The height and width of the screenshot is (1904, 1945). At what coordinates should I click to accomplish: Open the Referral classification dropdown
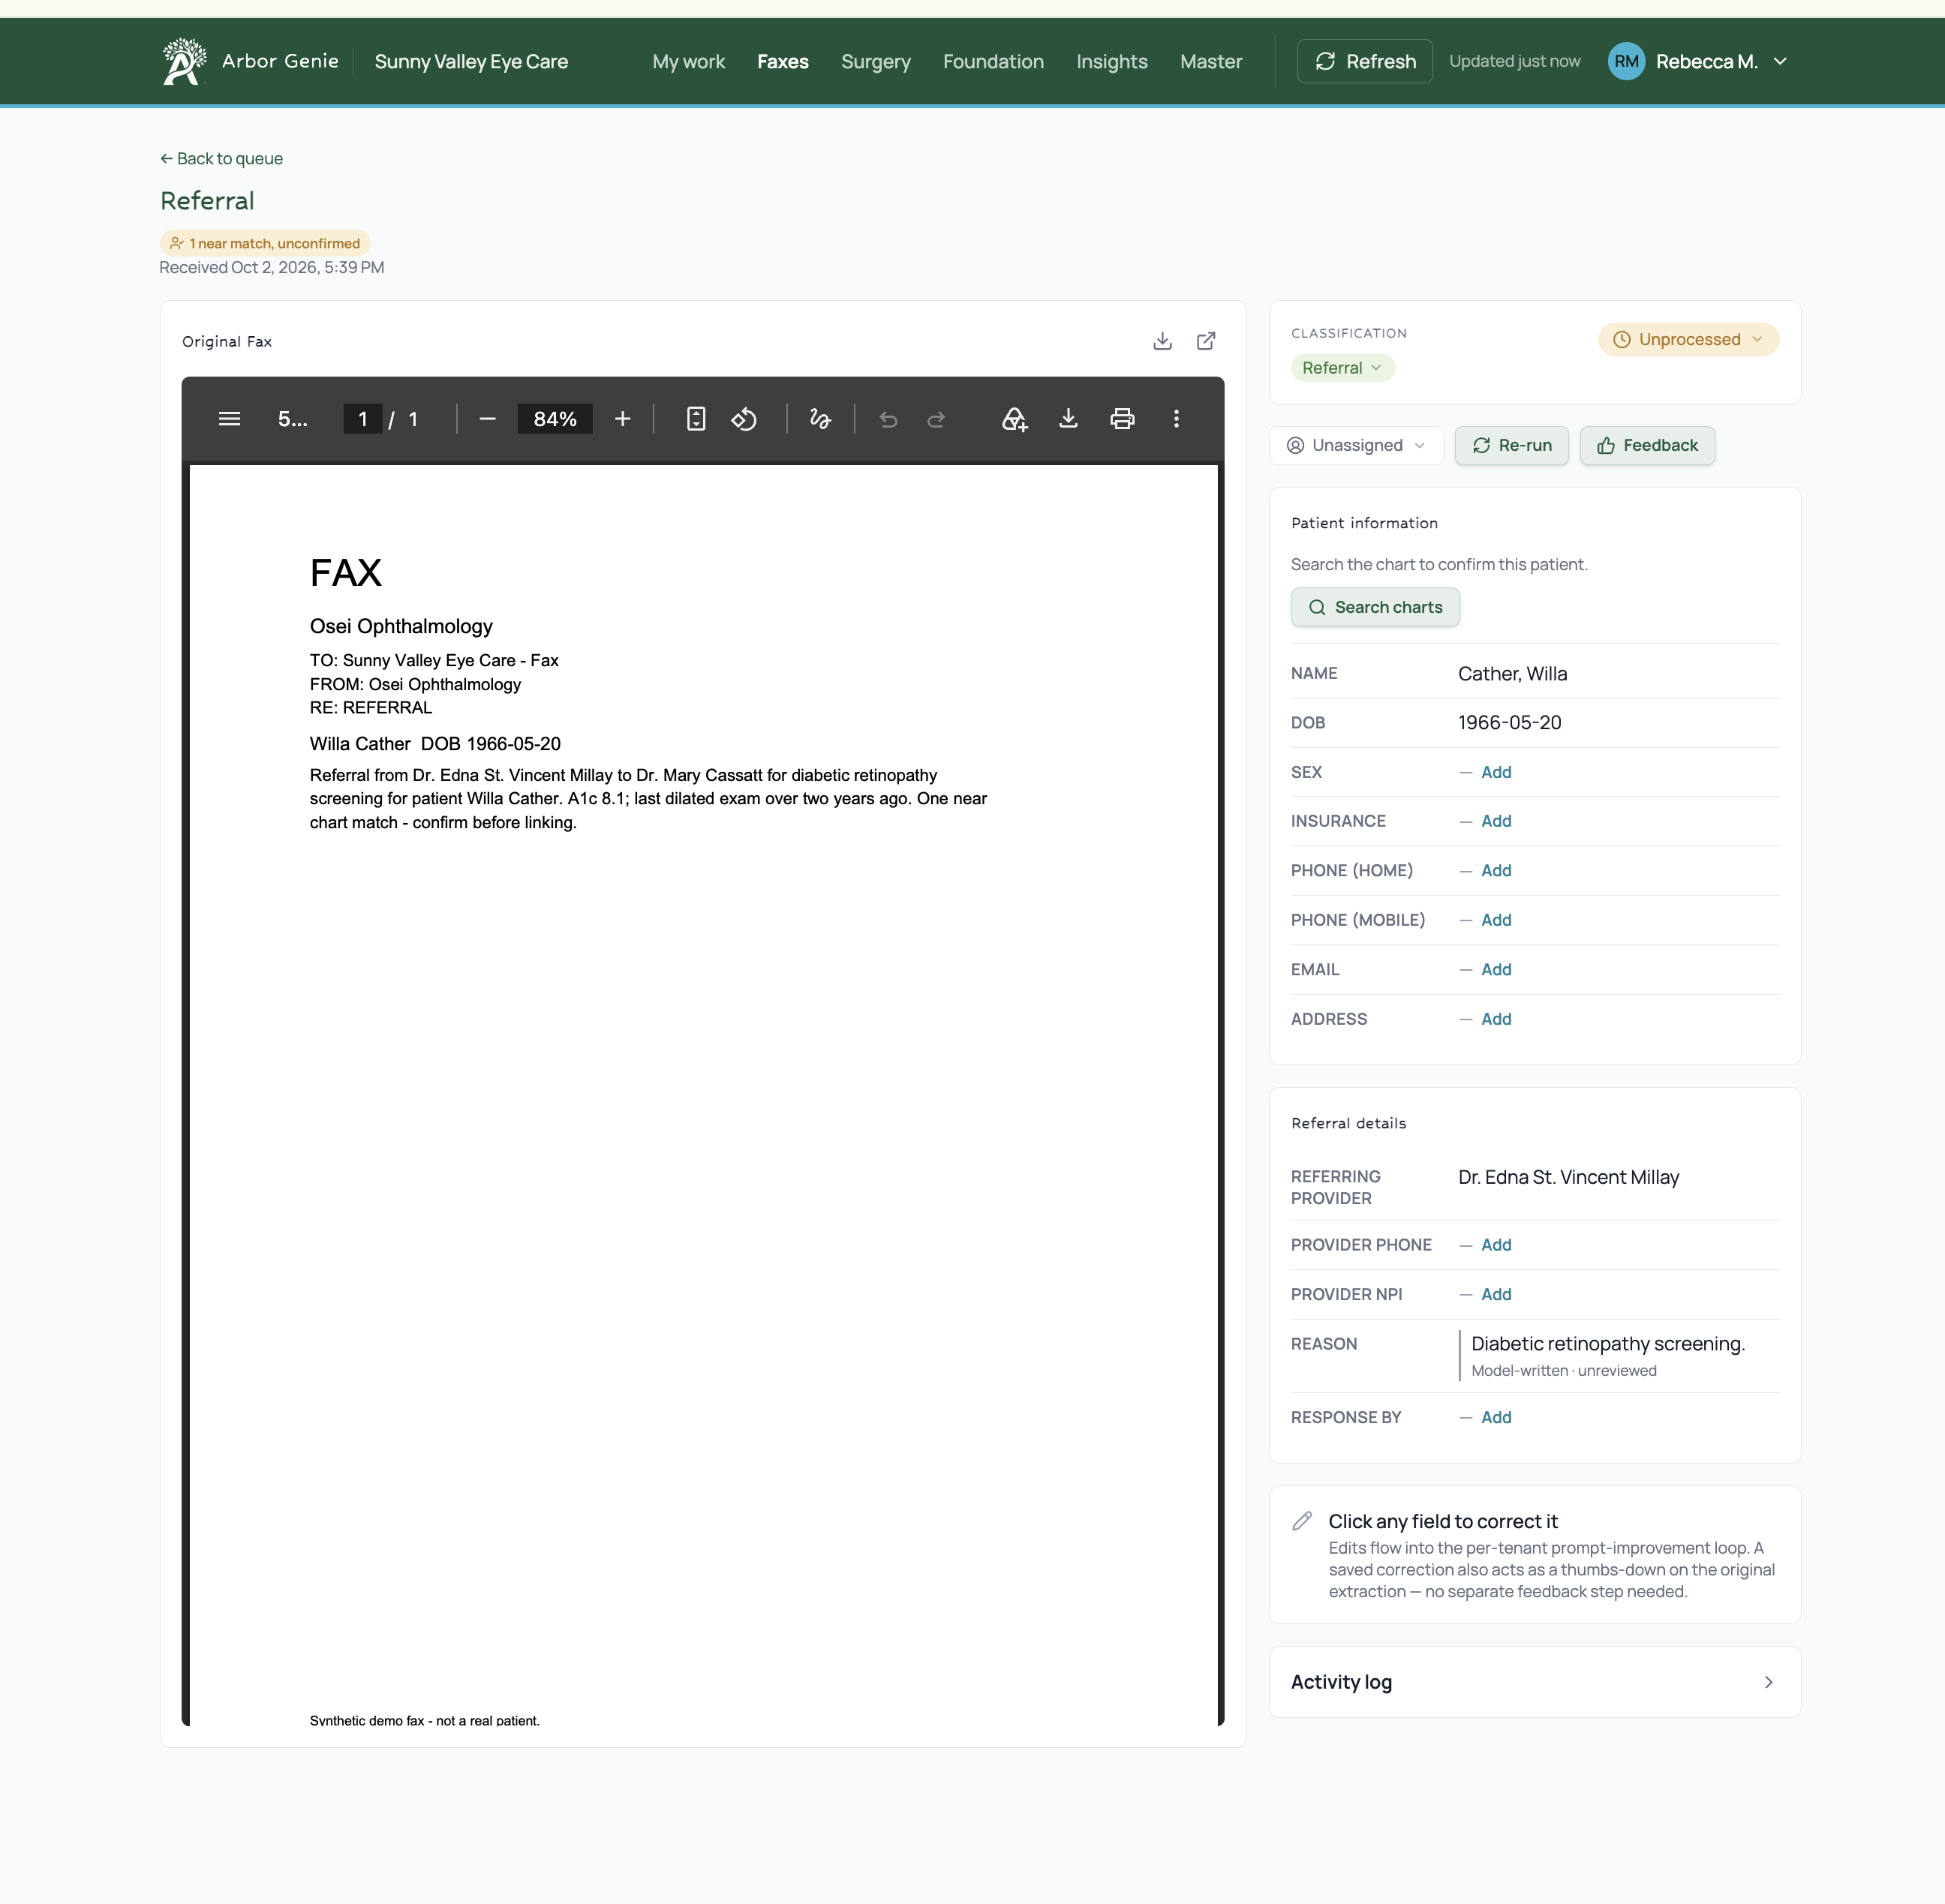1342,368
